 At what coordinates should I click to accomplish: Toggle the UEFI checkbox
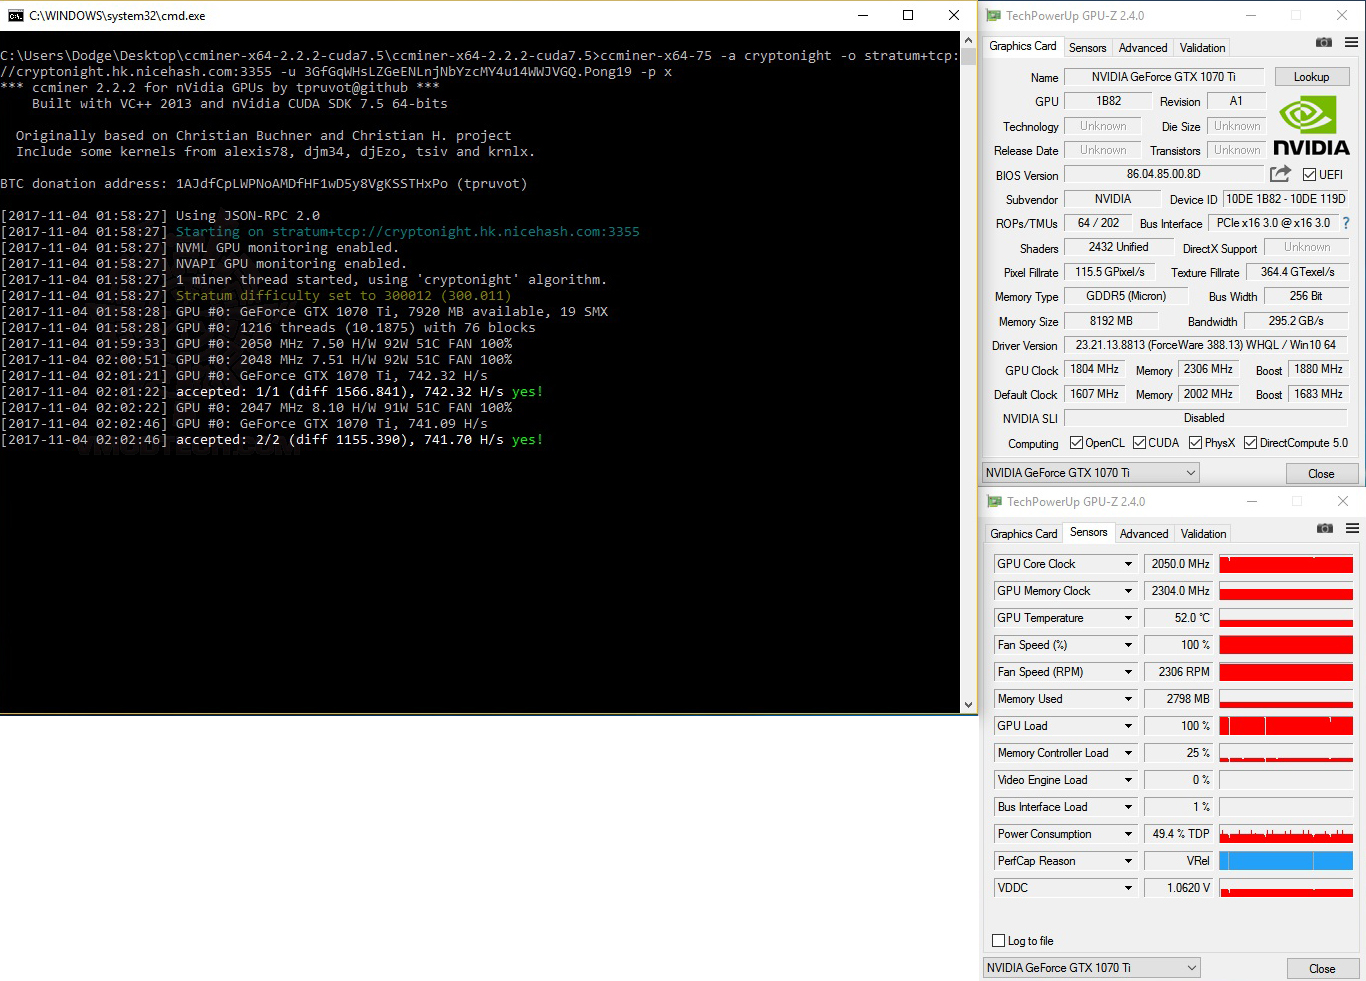tap(1309, 175)
